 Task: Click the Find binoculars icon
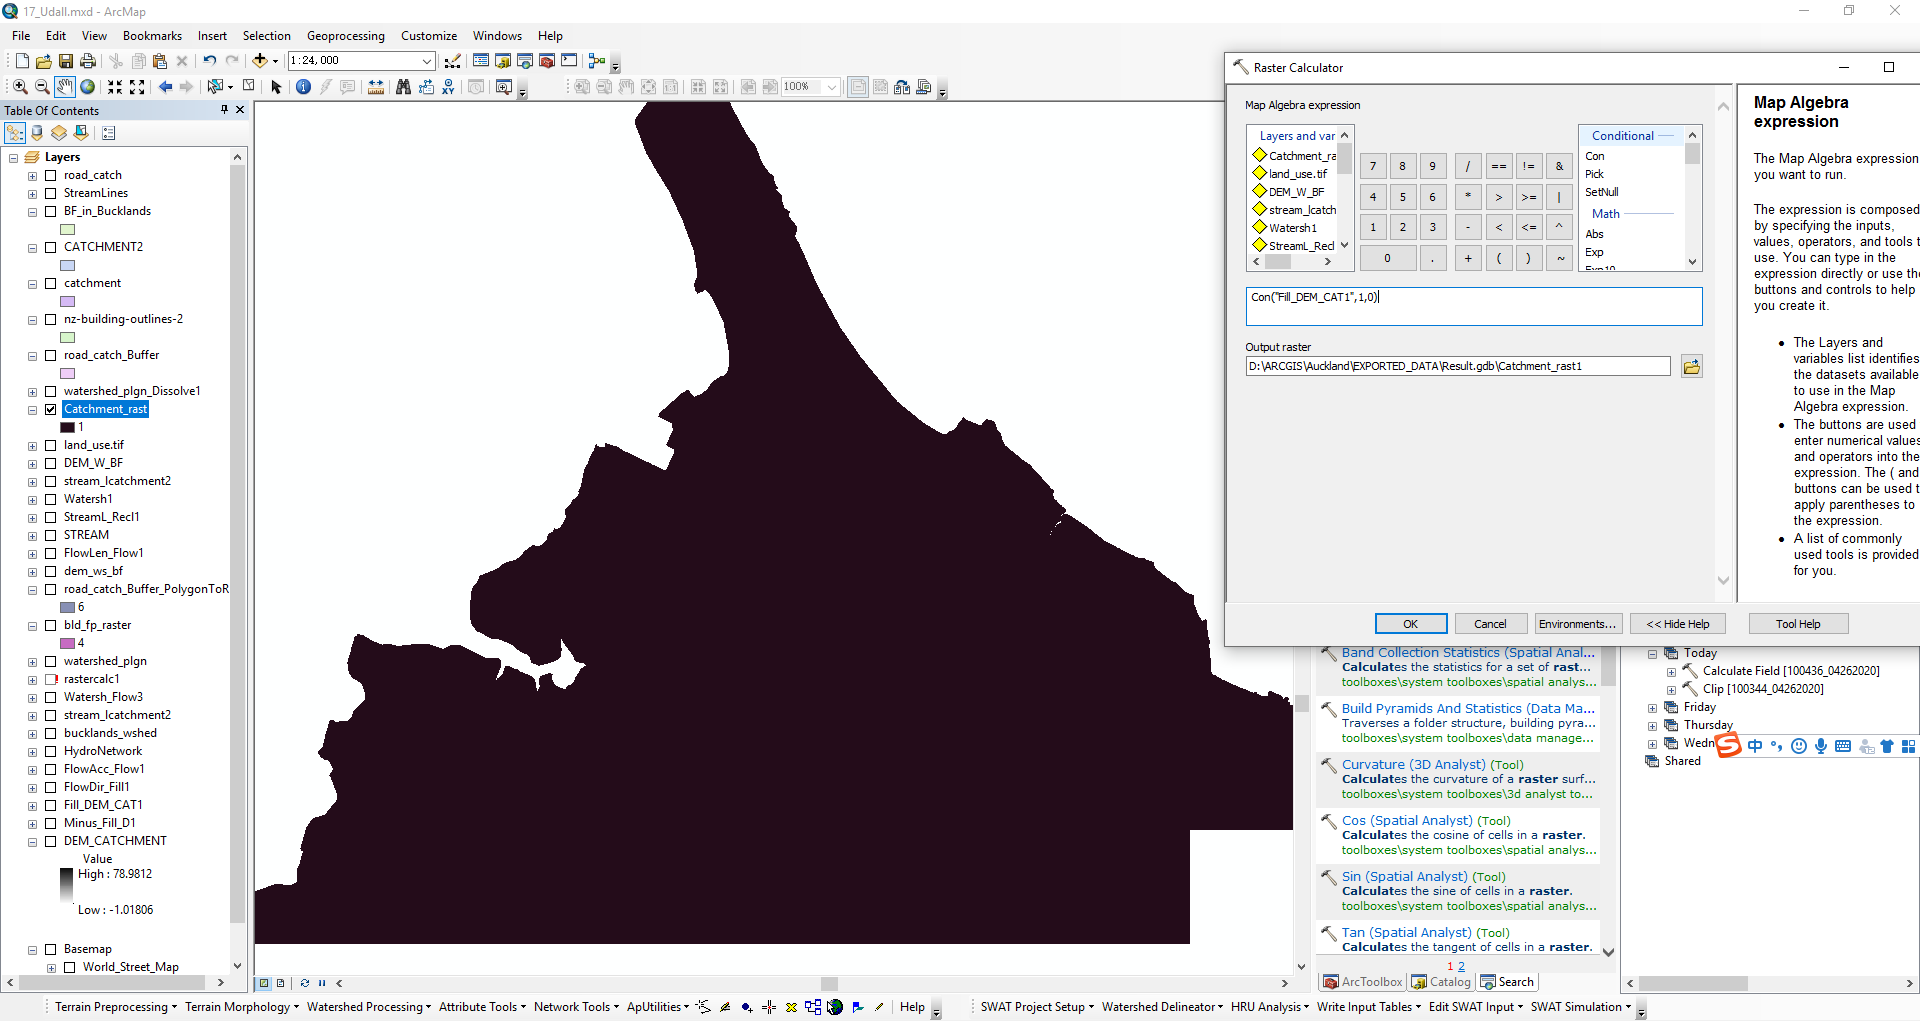pos(403,87)
